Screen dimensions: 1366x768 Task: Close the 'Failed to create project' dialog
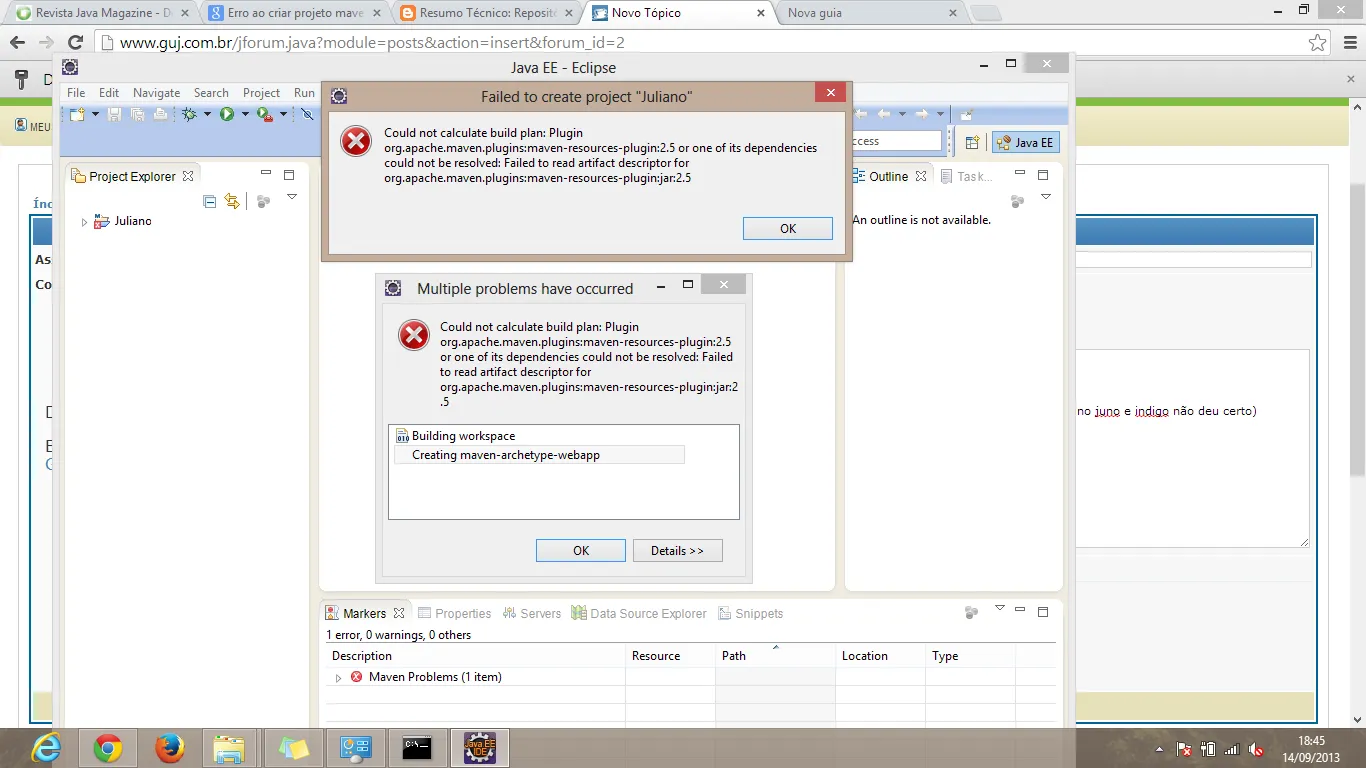click(x=830, y=93)
